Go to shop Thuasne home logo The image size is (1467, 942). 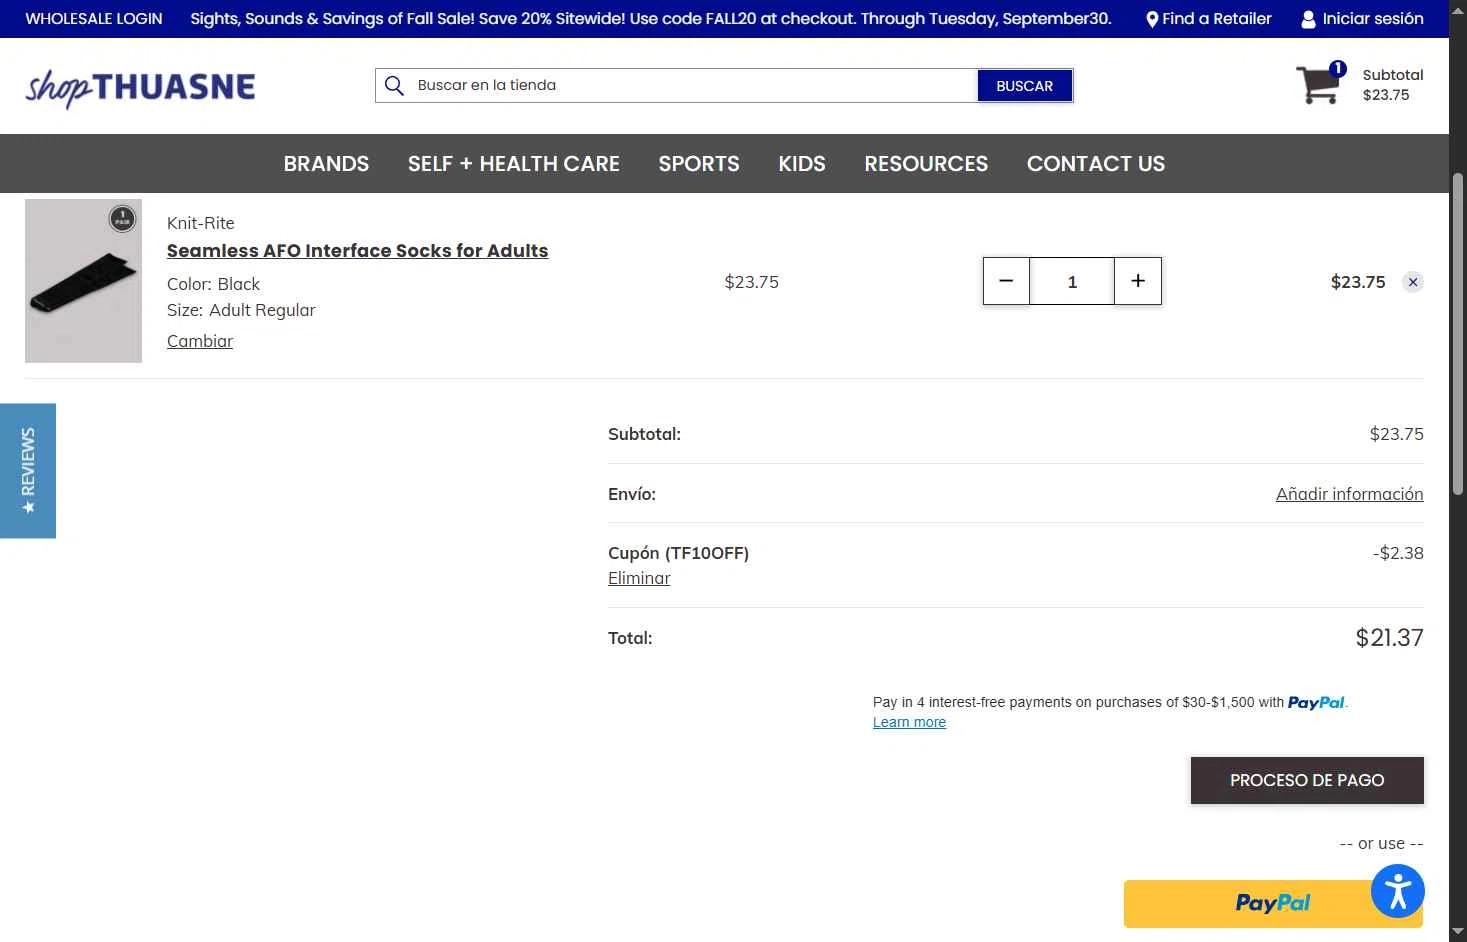140,87
